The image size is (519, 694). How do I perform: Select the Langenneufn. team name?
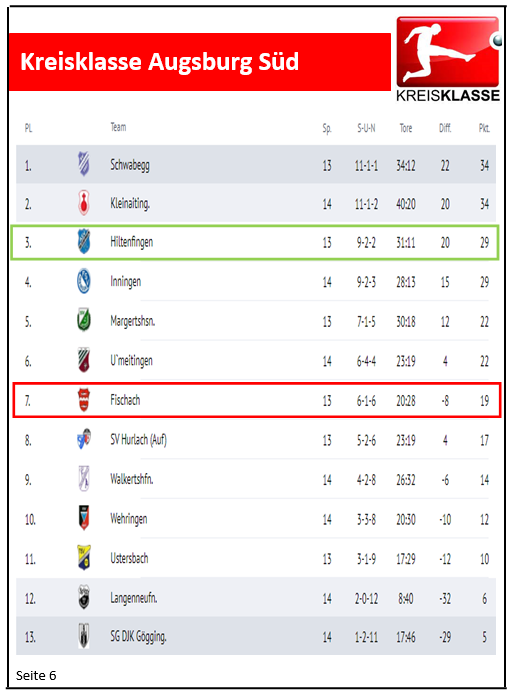[134, 598]
